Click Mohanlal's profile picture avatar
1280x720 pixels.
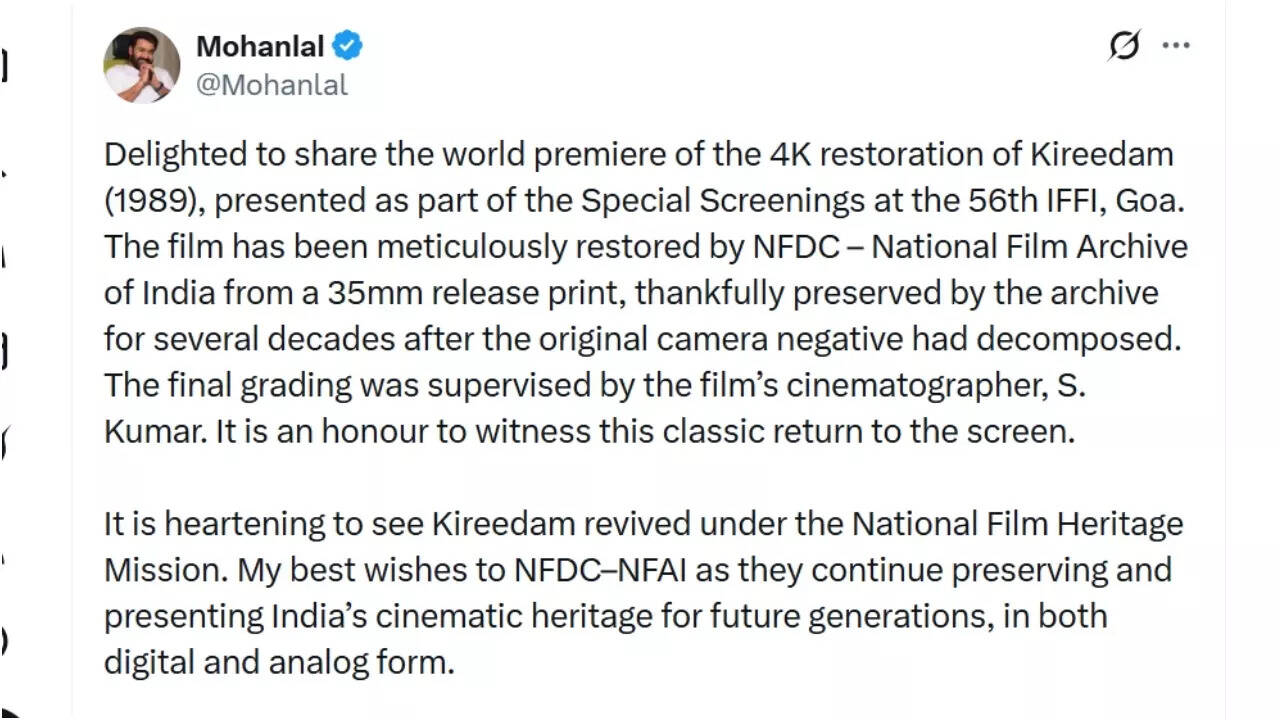coord(142,65)
